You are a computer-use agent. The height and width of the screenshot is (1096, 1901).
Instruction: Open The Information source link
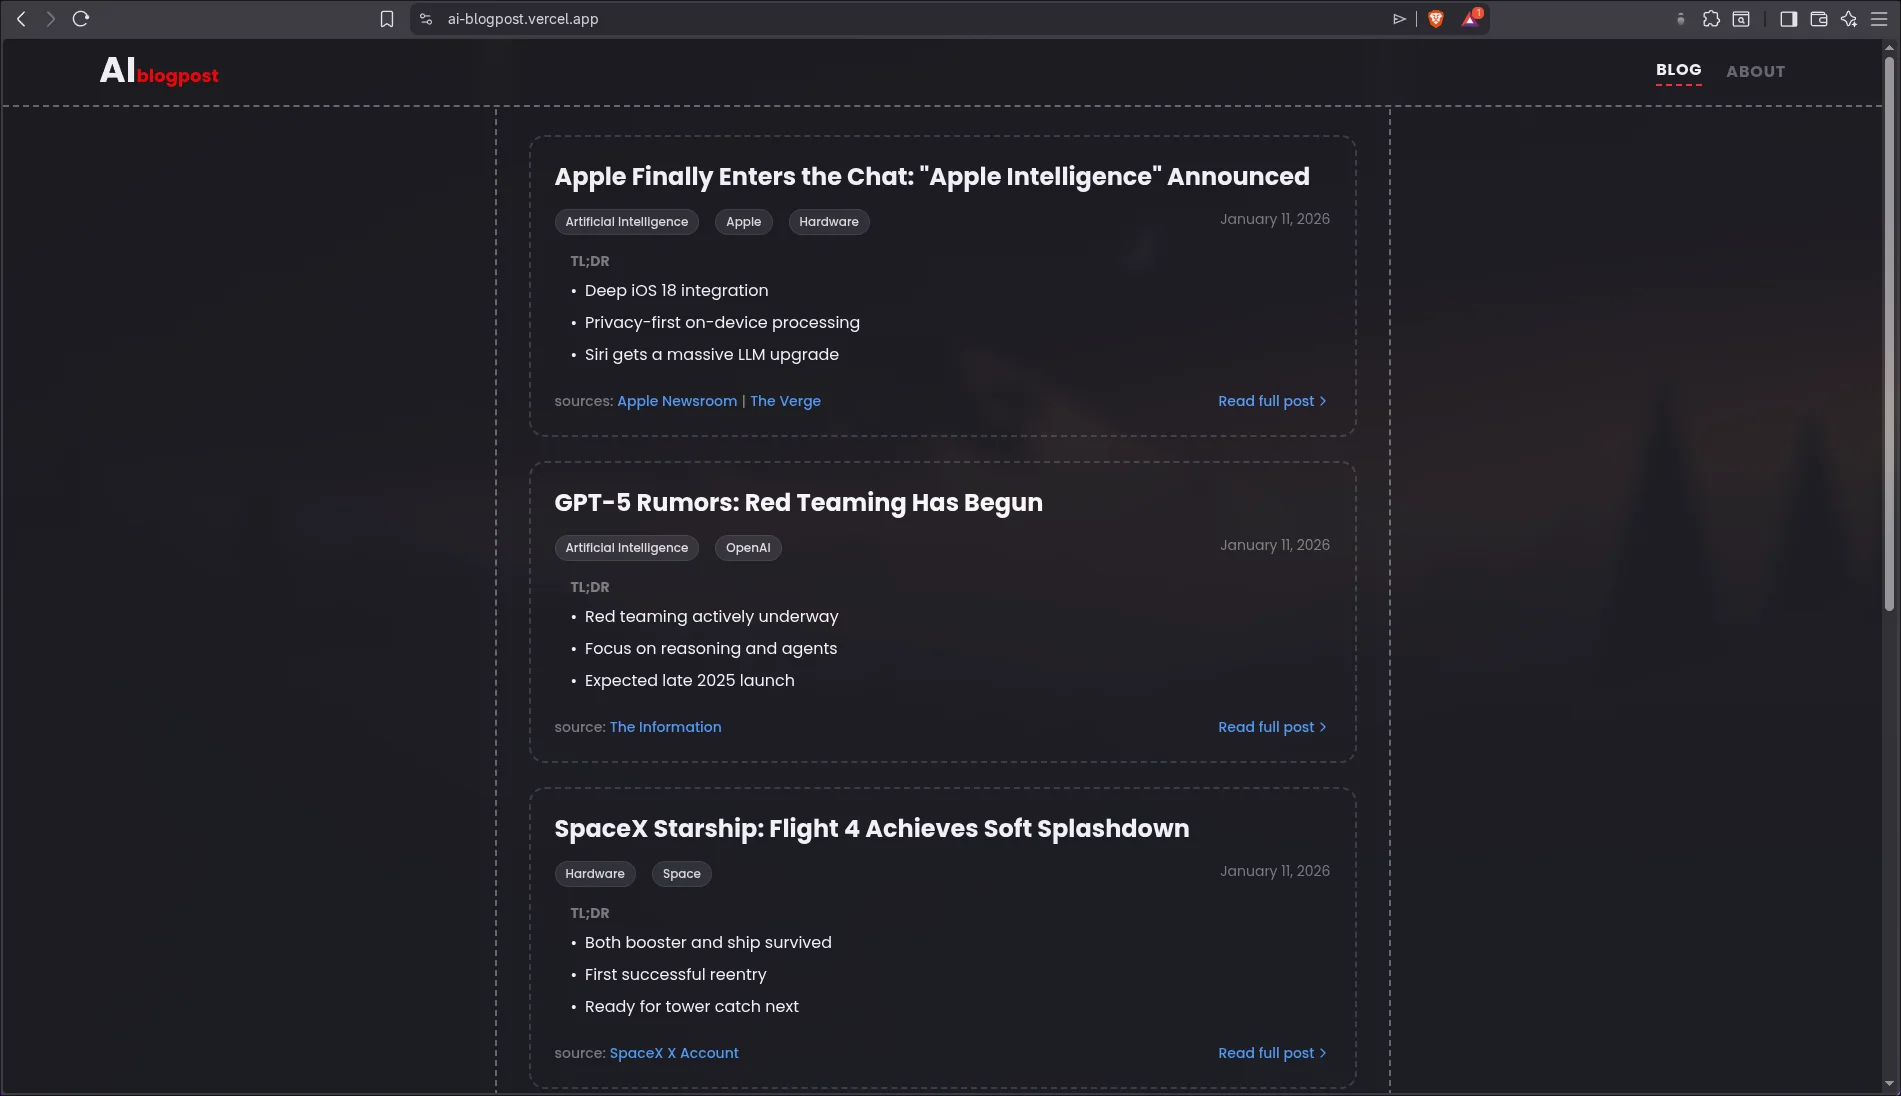[x=665, y=727]
